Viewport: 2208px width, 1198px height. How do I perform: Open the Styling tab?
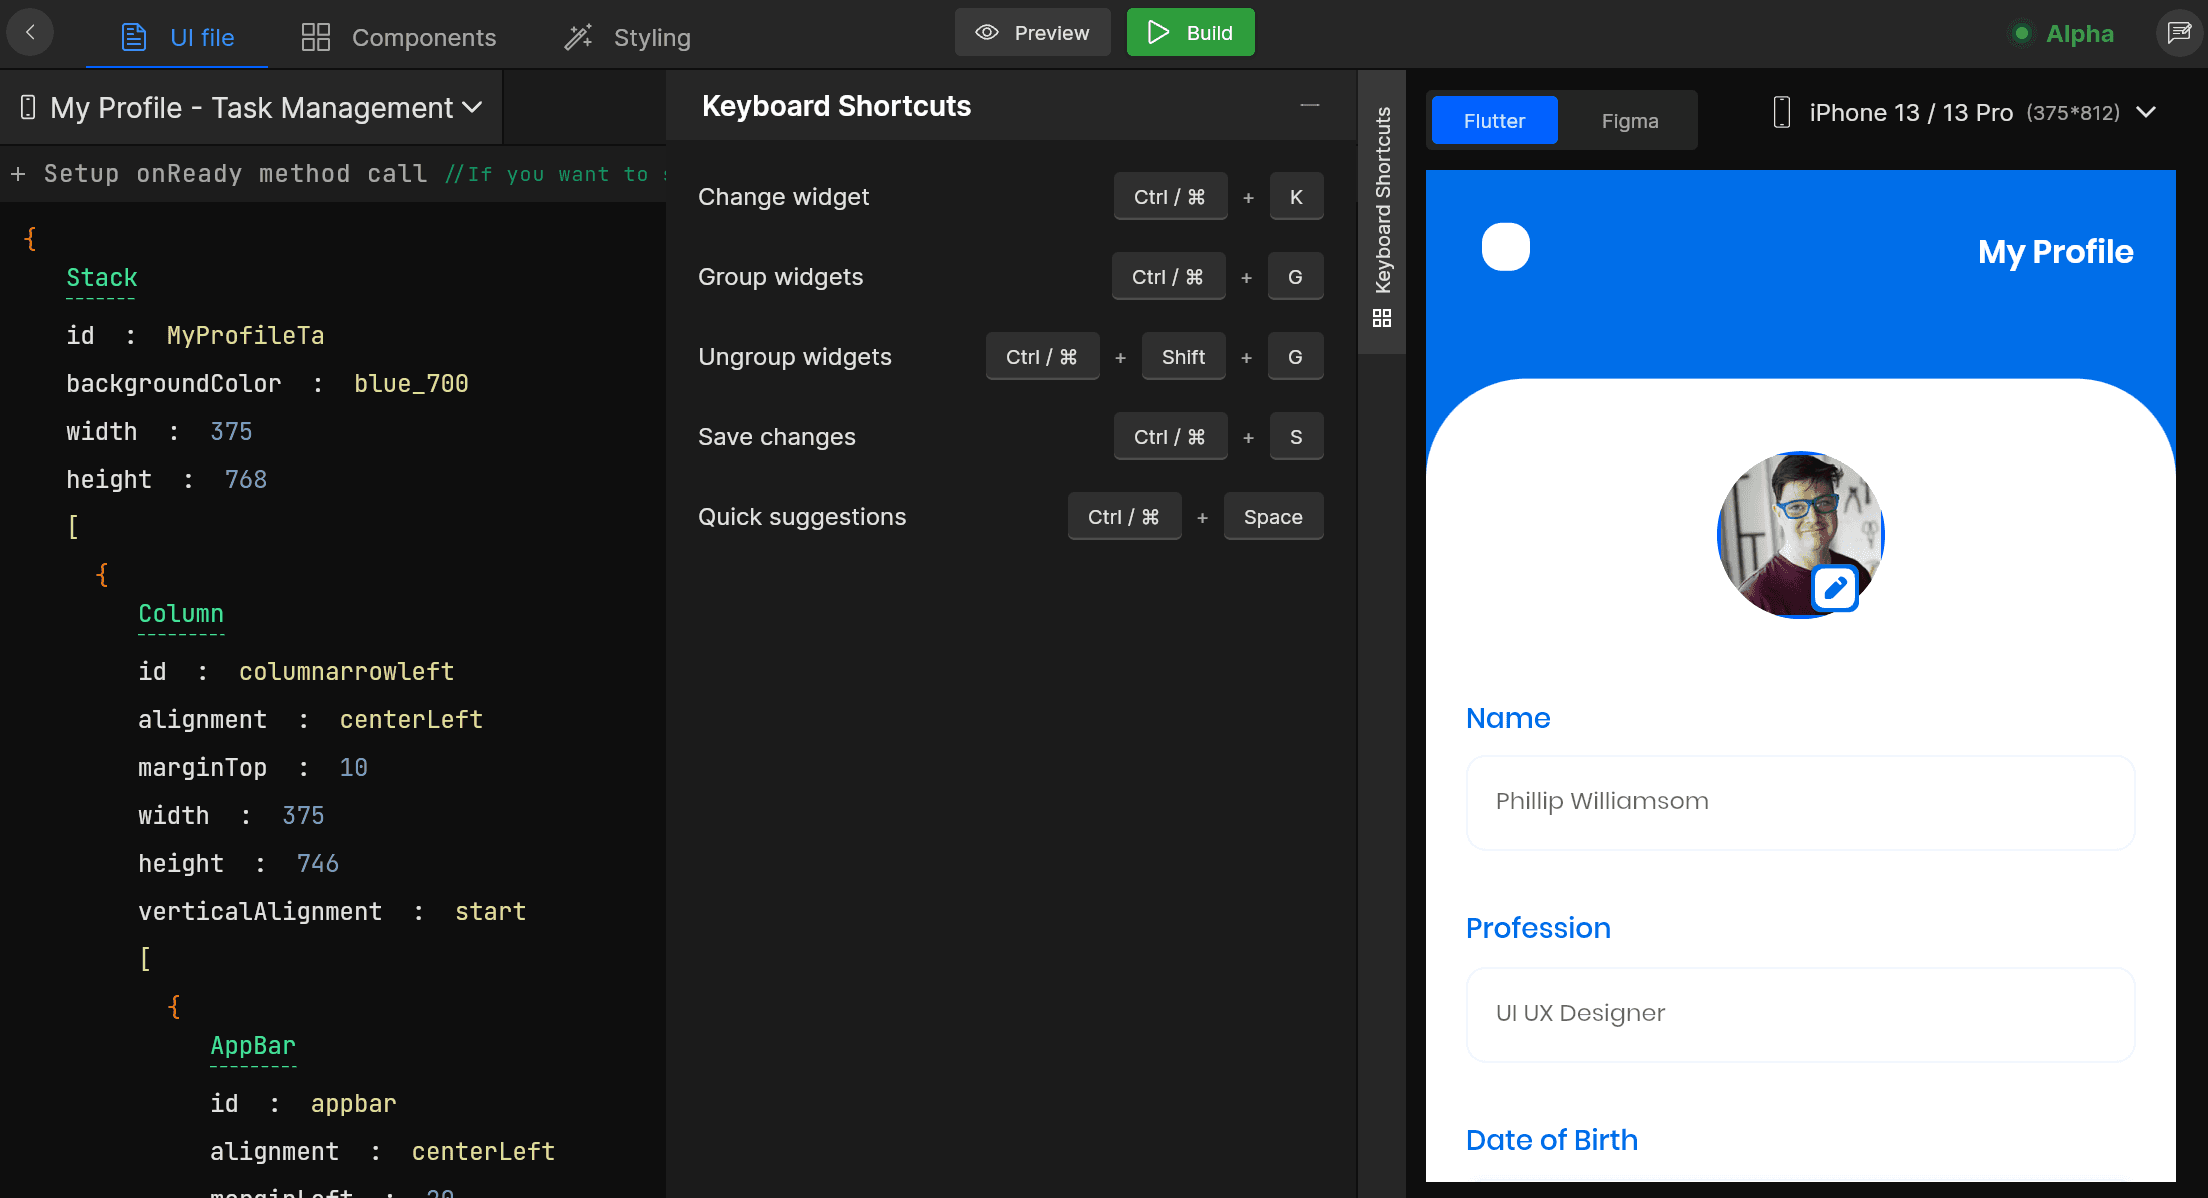click(x=627, y=37)
